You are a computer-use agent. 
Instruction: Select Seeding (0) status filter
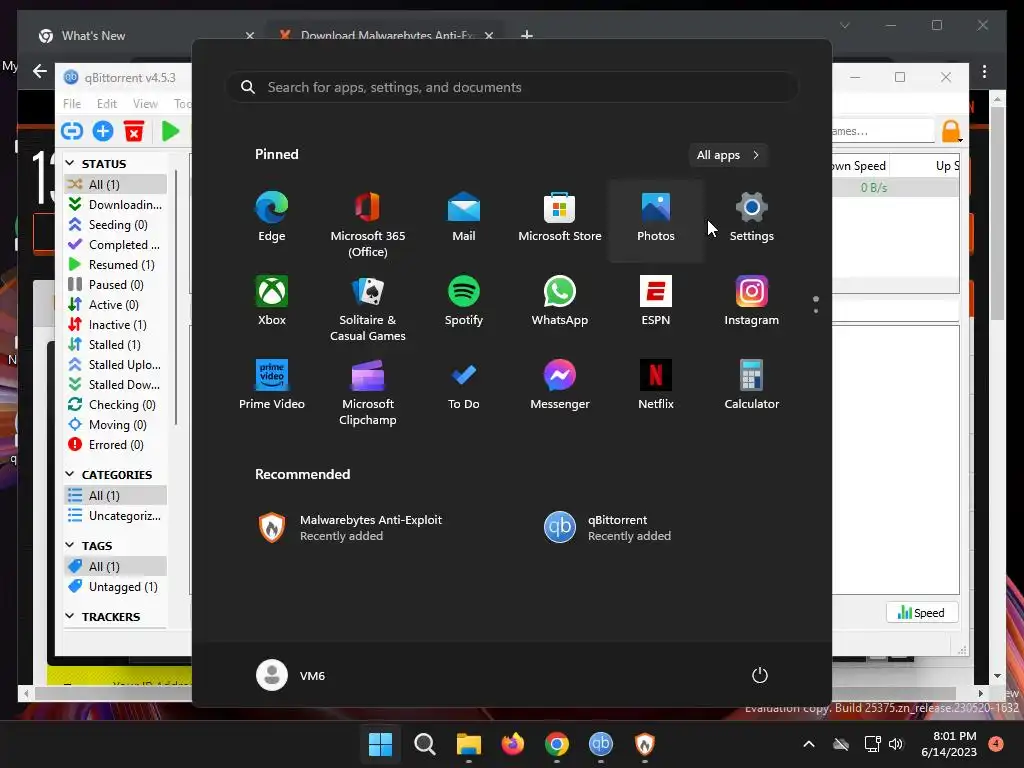[x=116, y=225]
